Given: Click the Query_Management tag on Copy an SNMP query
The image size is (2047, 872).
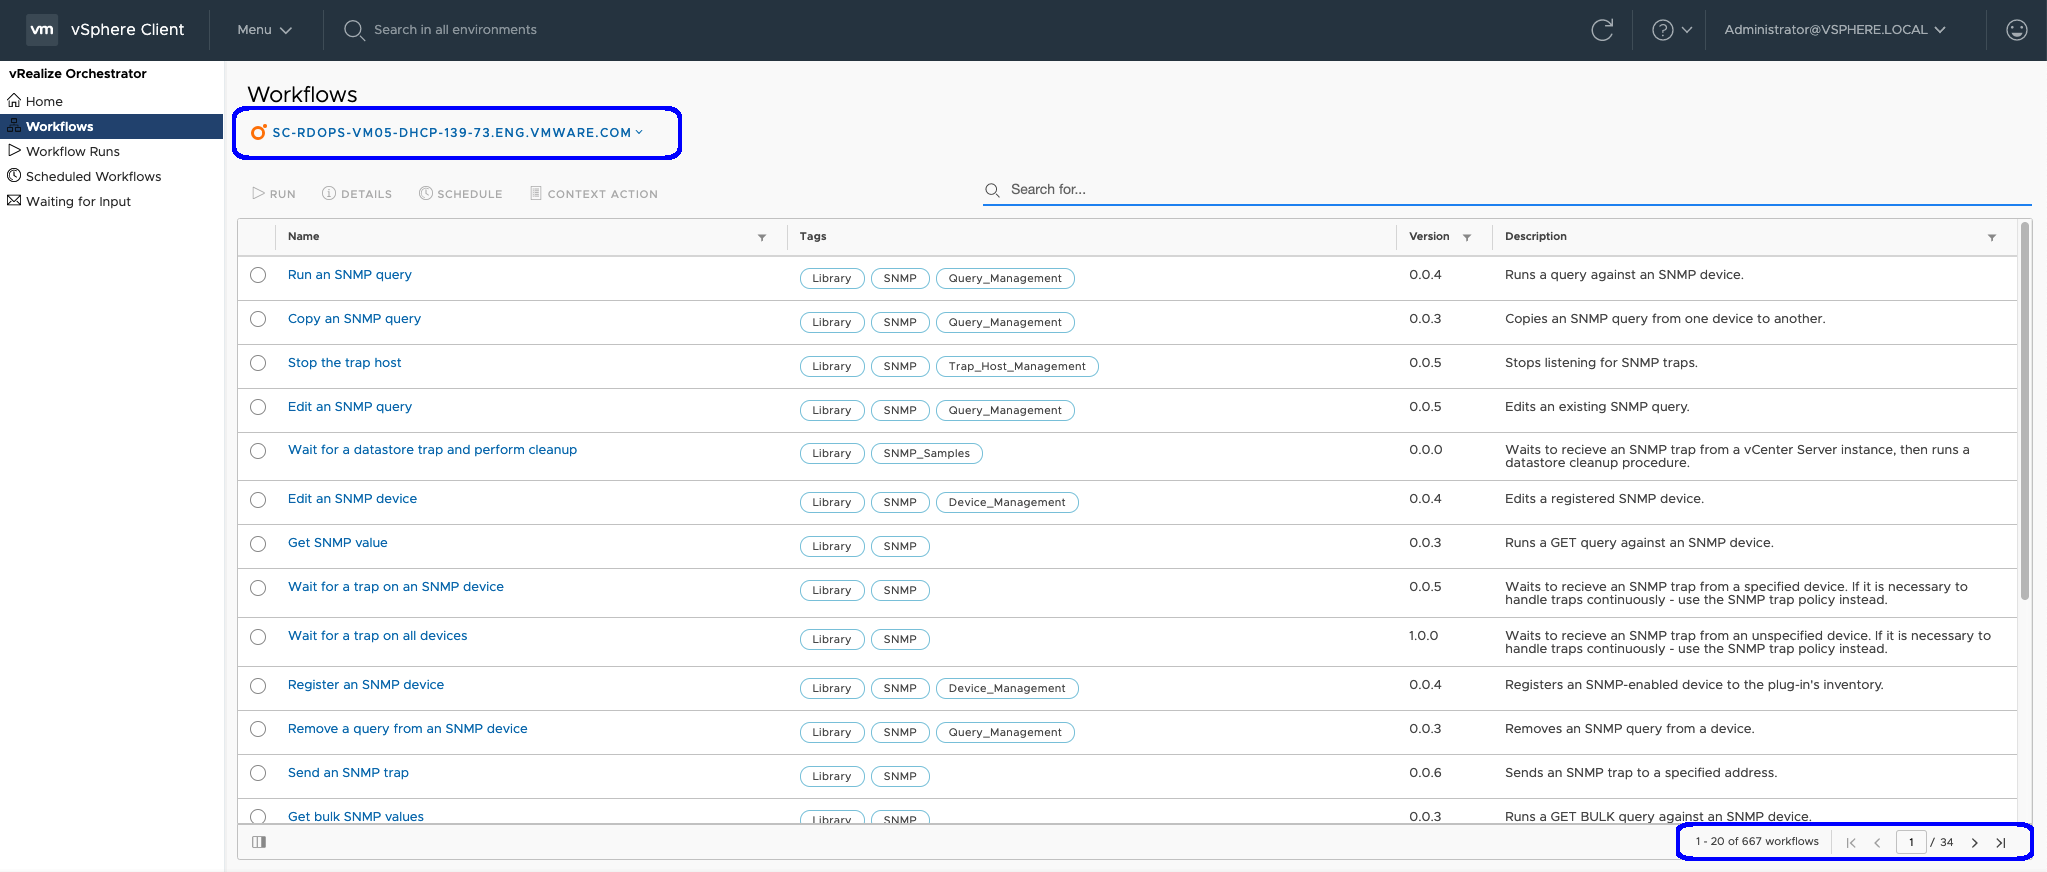Looking at the screenshot, I should (1005, 323).
